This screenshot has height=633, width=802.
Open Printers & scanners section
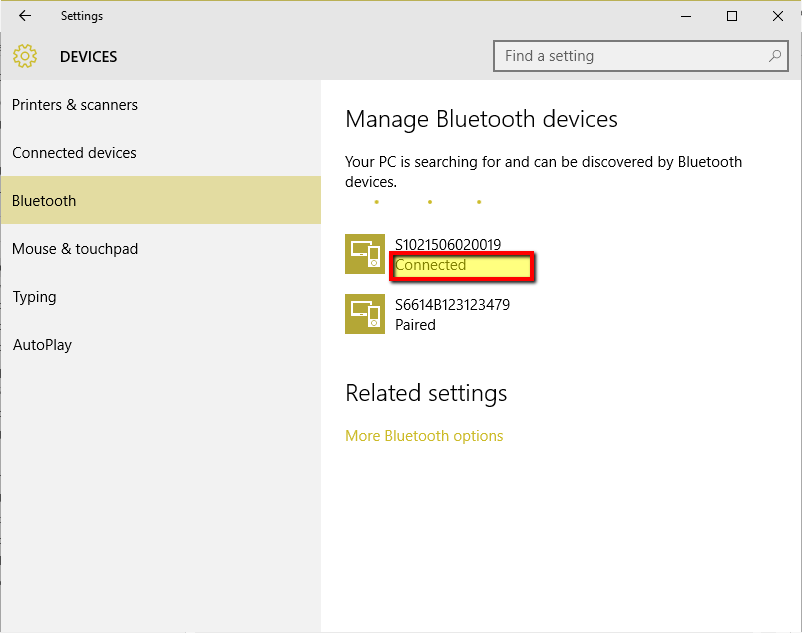75,105
